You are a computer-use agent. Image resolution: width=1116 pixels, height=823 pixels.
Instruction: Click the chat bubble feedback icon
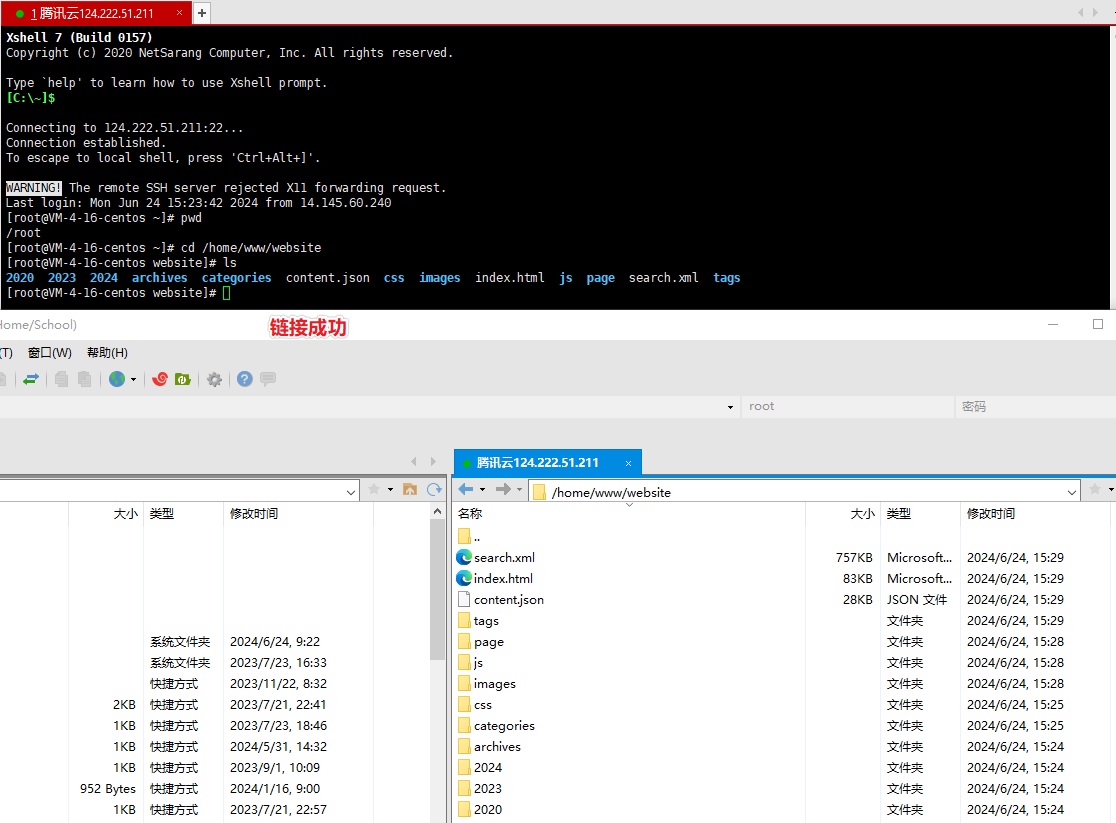click(268, 379)
